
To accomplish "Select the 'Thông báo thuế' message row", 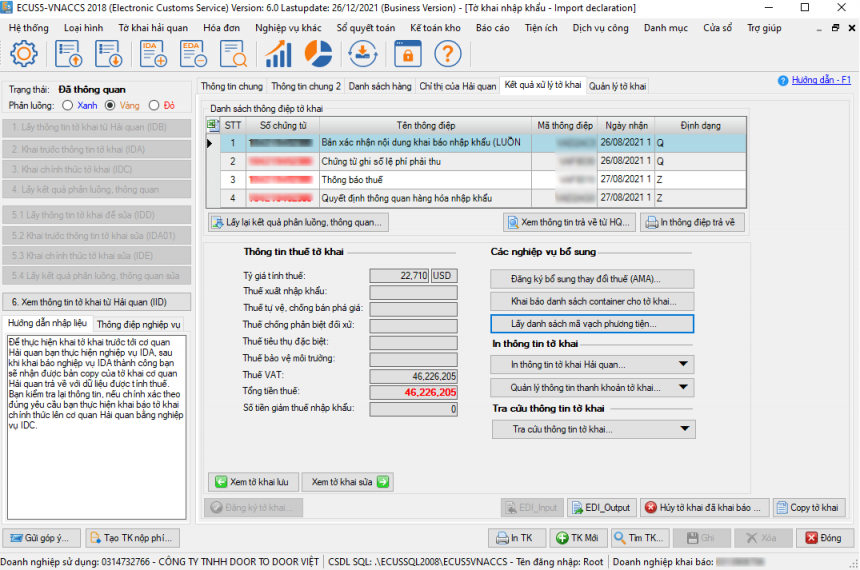I will tap(476, 179).
